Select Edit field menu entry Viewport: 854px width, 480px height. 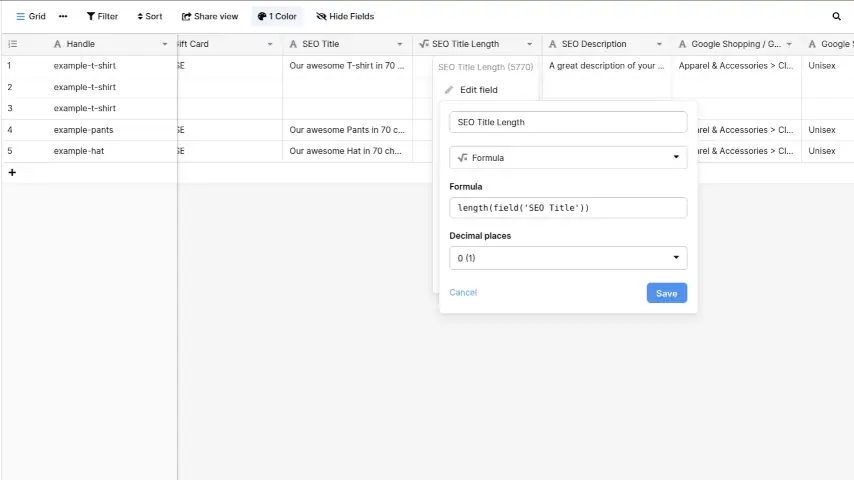(x=478, y=90)
